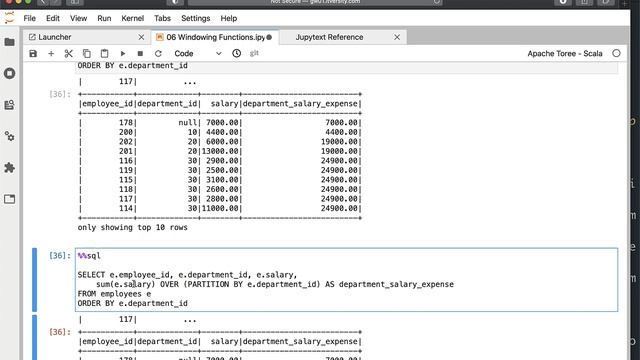Close the Jupytext Reference tab
This screenshot has width=640, height=360.
(397, 37)
